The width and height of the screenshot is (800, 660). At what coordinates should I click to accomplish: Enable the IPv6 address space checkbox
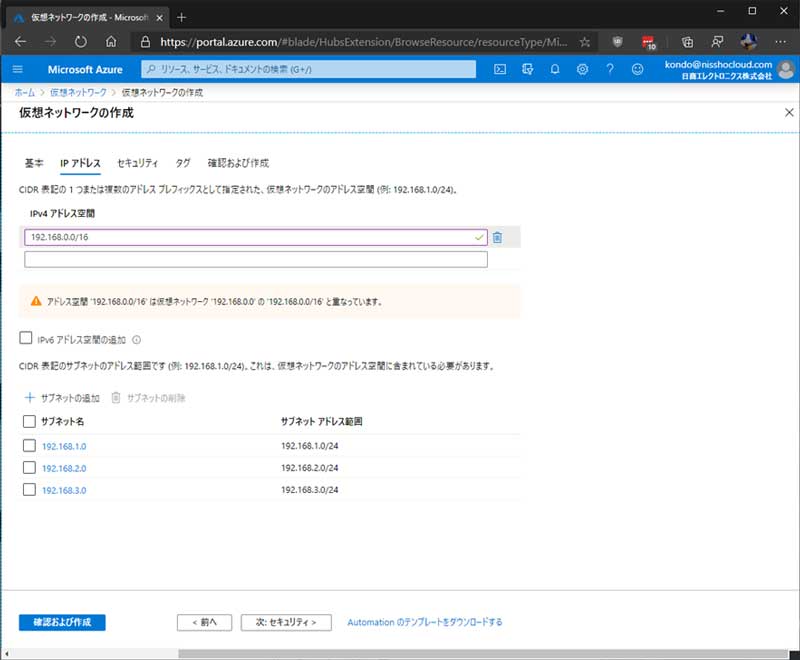(27, 339)
